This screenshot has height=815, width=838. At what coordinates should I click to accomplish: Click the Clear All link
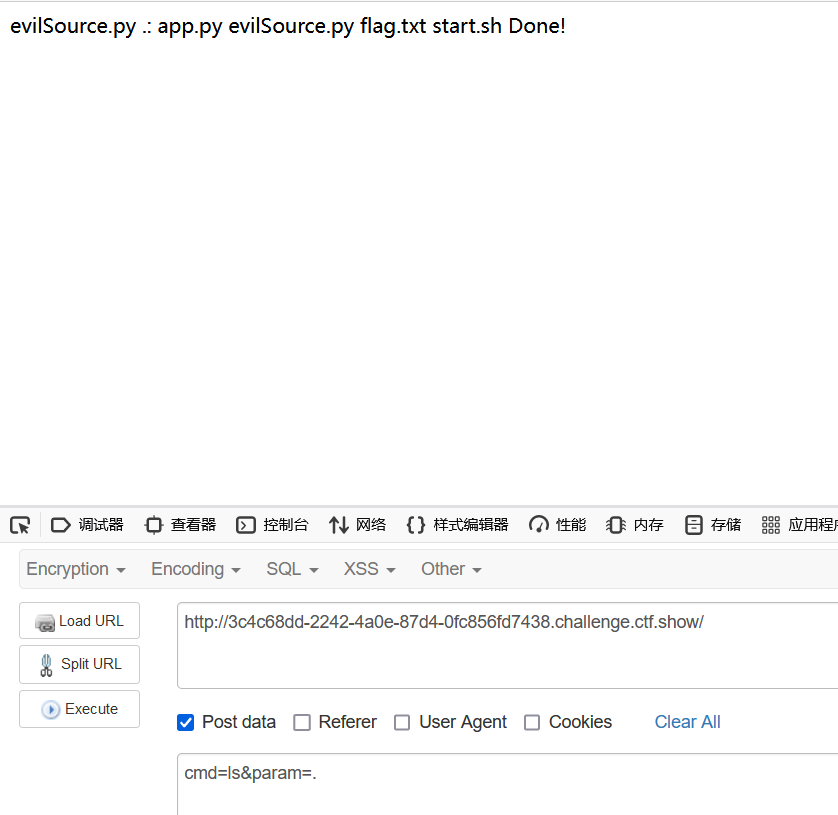click(687, 722)
